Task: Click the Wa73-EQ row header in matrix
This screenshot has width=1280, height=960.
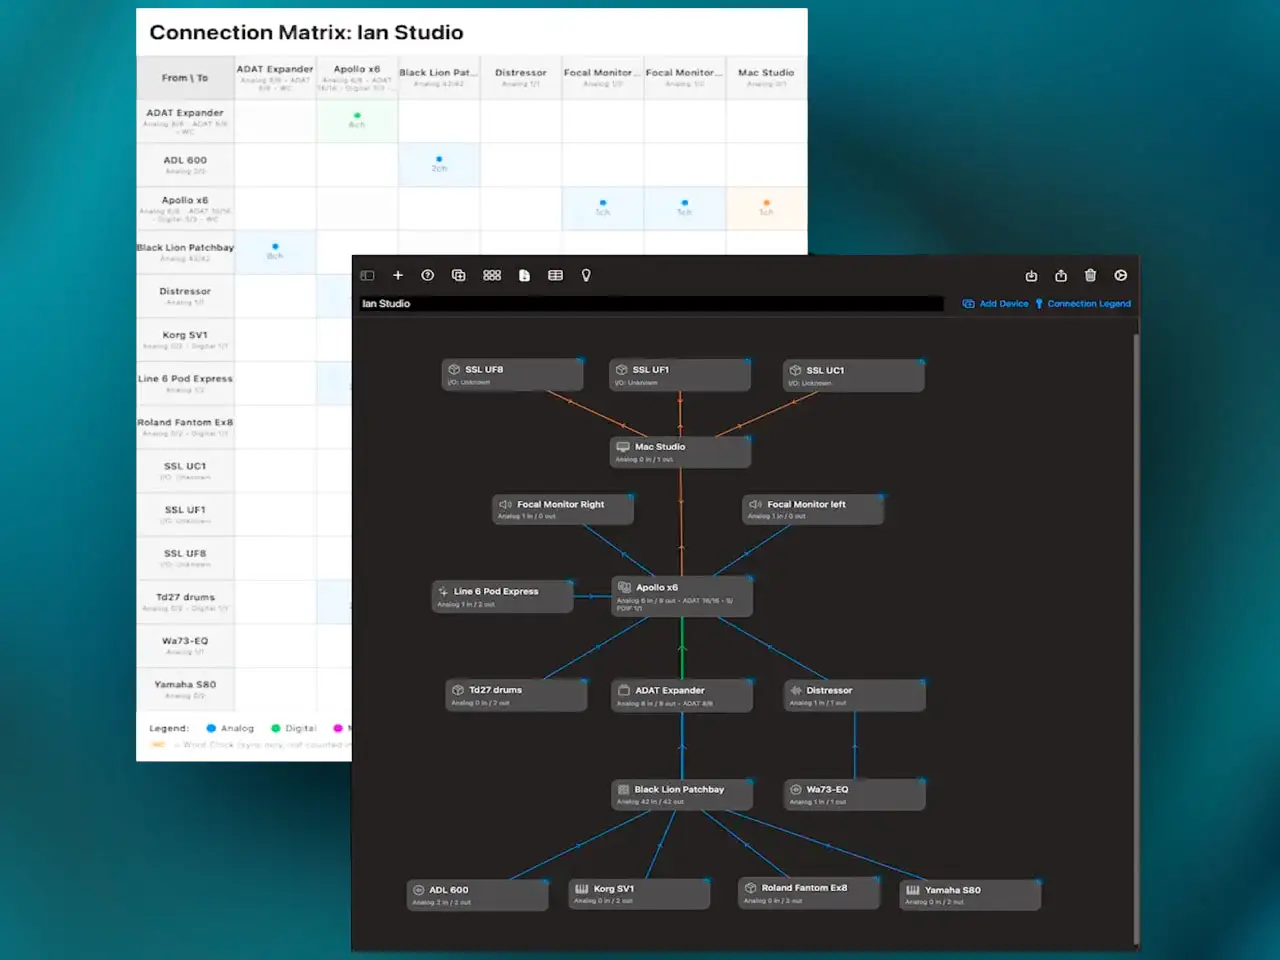Action: [185, 645]
